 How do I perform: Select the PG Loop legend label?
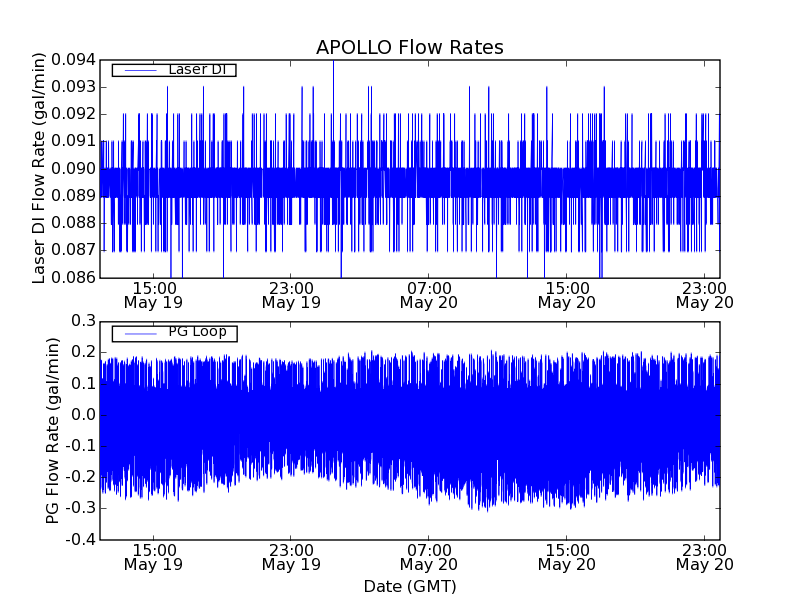pyautogui.click(x=197, y=332)
